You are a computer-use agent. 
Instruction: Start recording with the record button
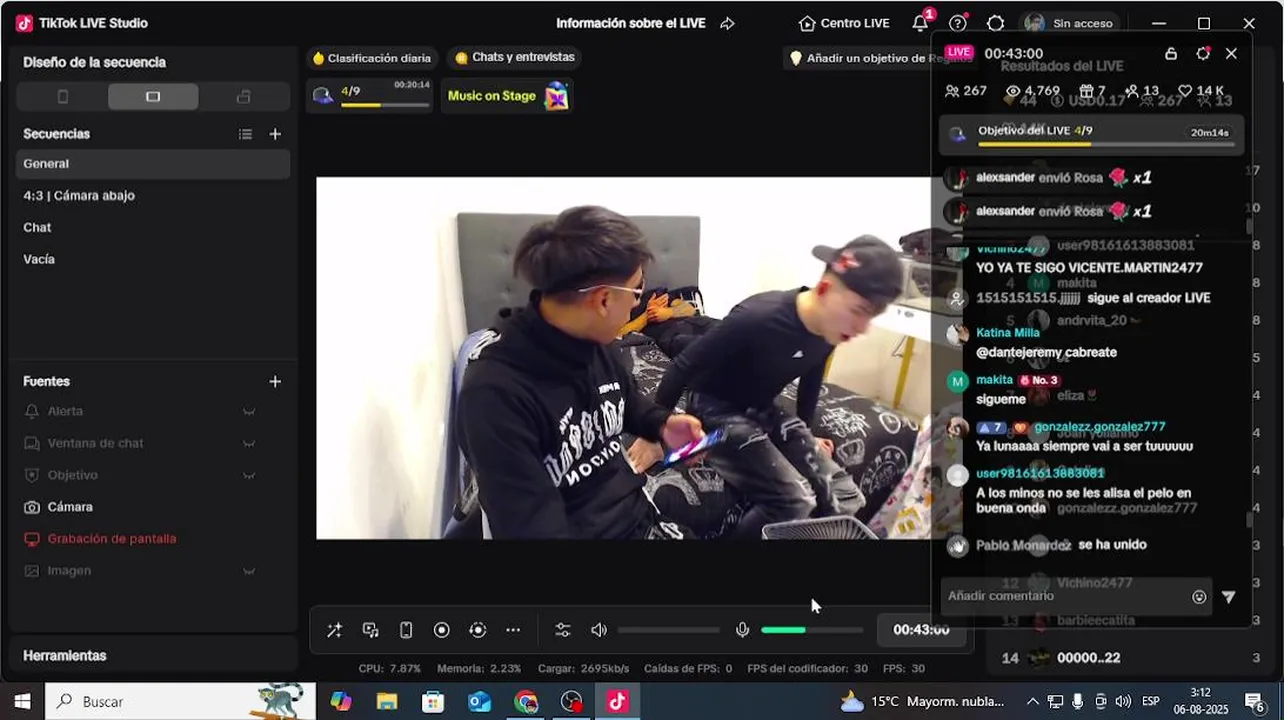[x=441, y=630]
